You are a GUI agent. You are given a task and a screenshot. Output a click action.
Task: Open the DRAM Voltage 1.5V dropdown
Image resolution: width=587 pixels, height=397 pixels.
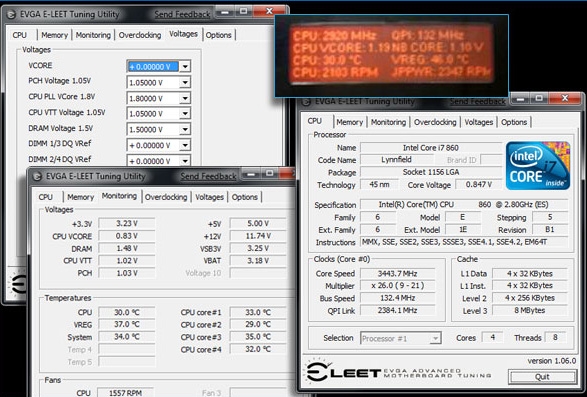[185, 130]
